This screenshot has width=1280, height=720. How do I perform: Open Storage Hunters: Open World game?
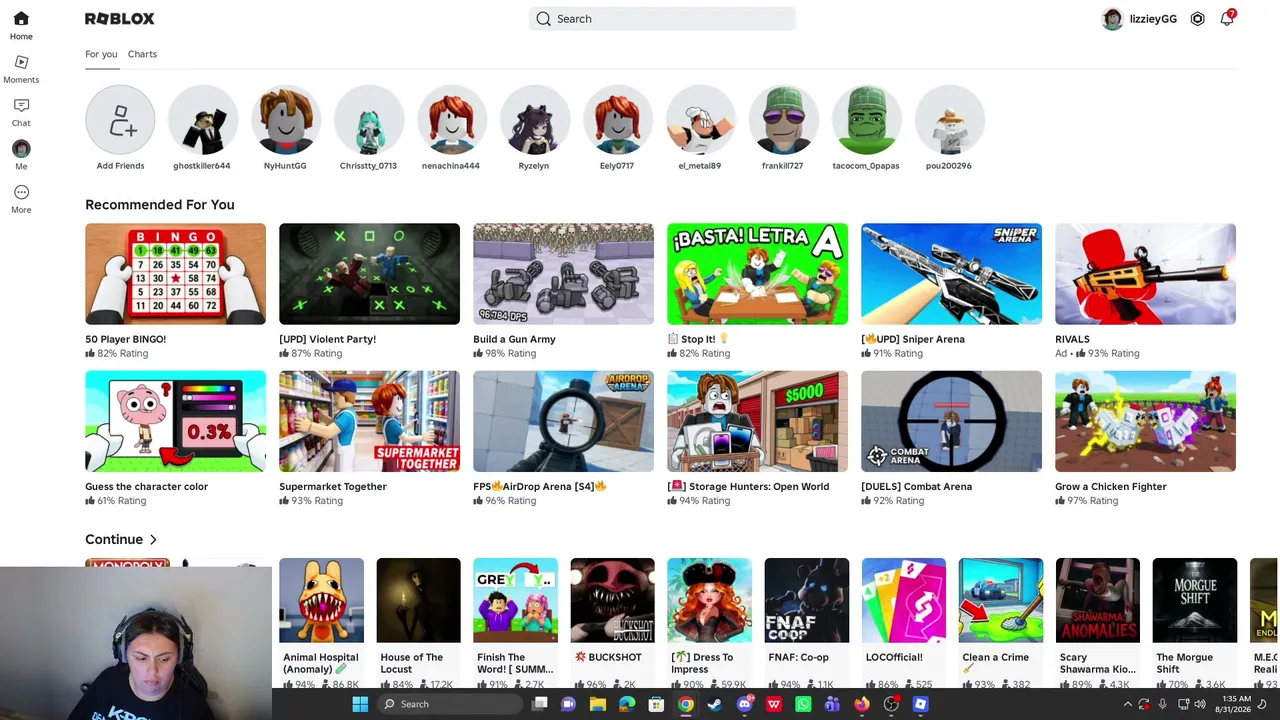pos(757,421)
